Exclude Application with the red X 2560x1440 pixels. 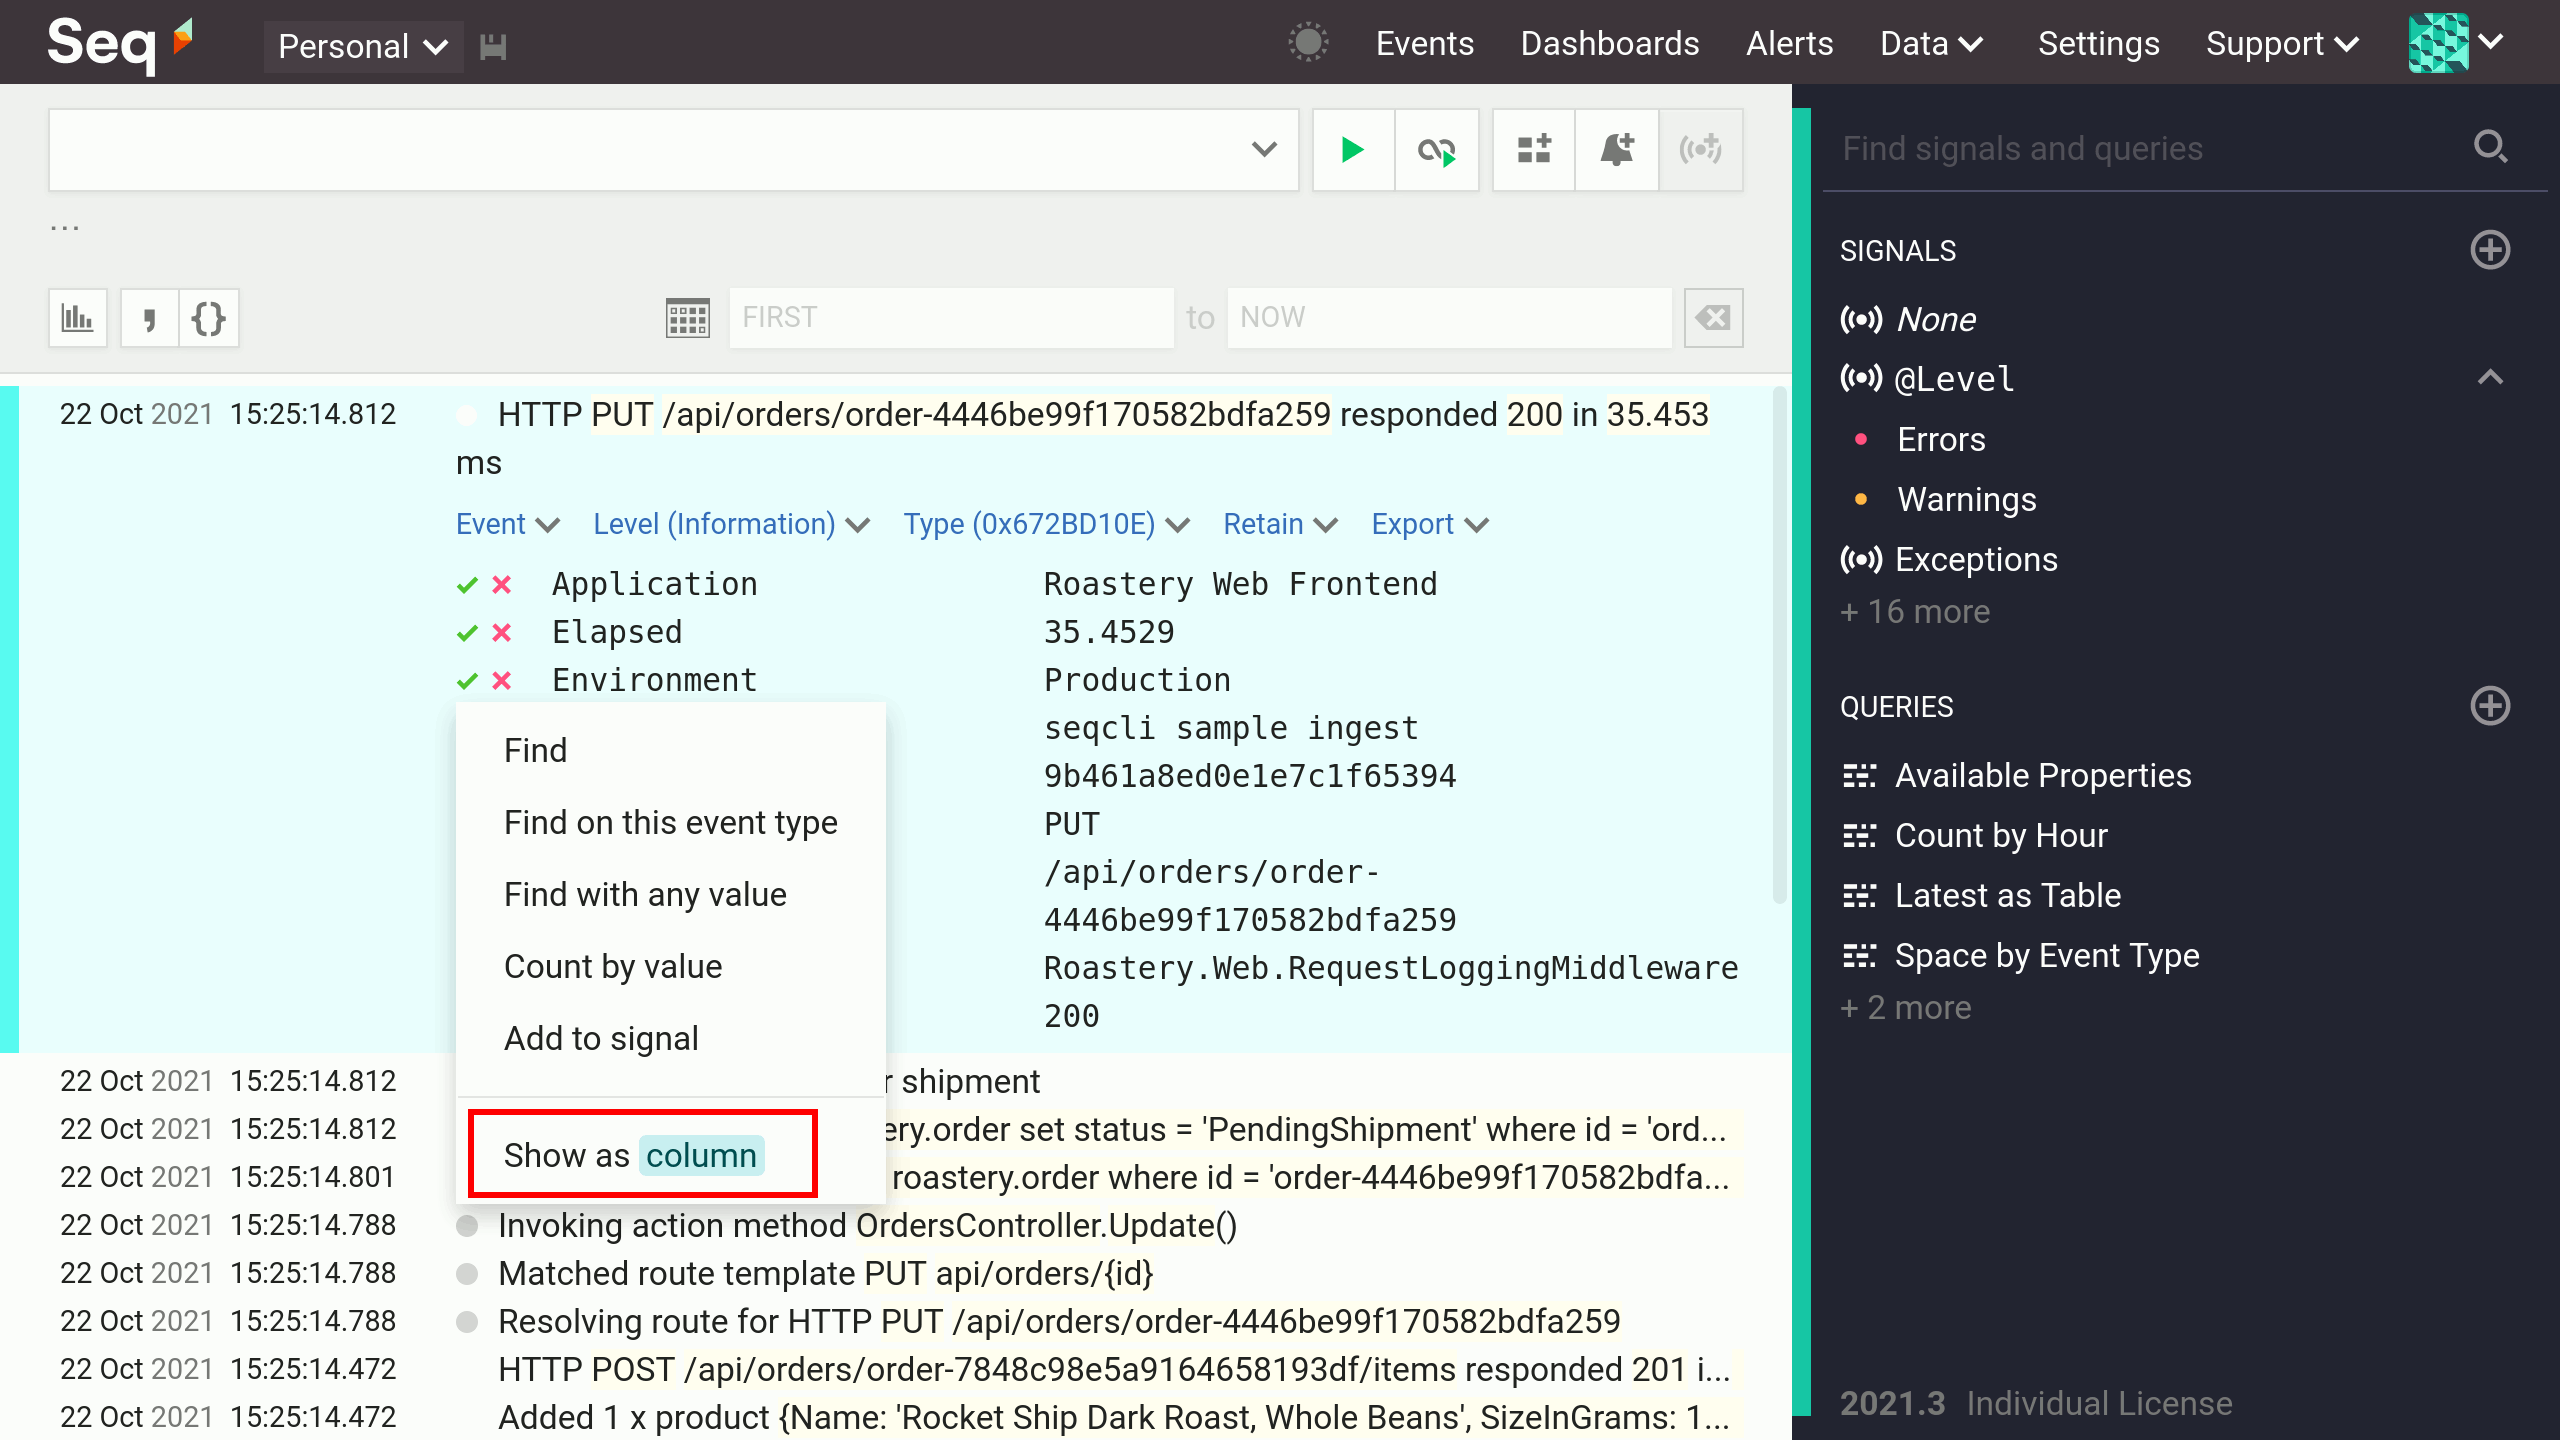(502, 585)
